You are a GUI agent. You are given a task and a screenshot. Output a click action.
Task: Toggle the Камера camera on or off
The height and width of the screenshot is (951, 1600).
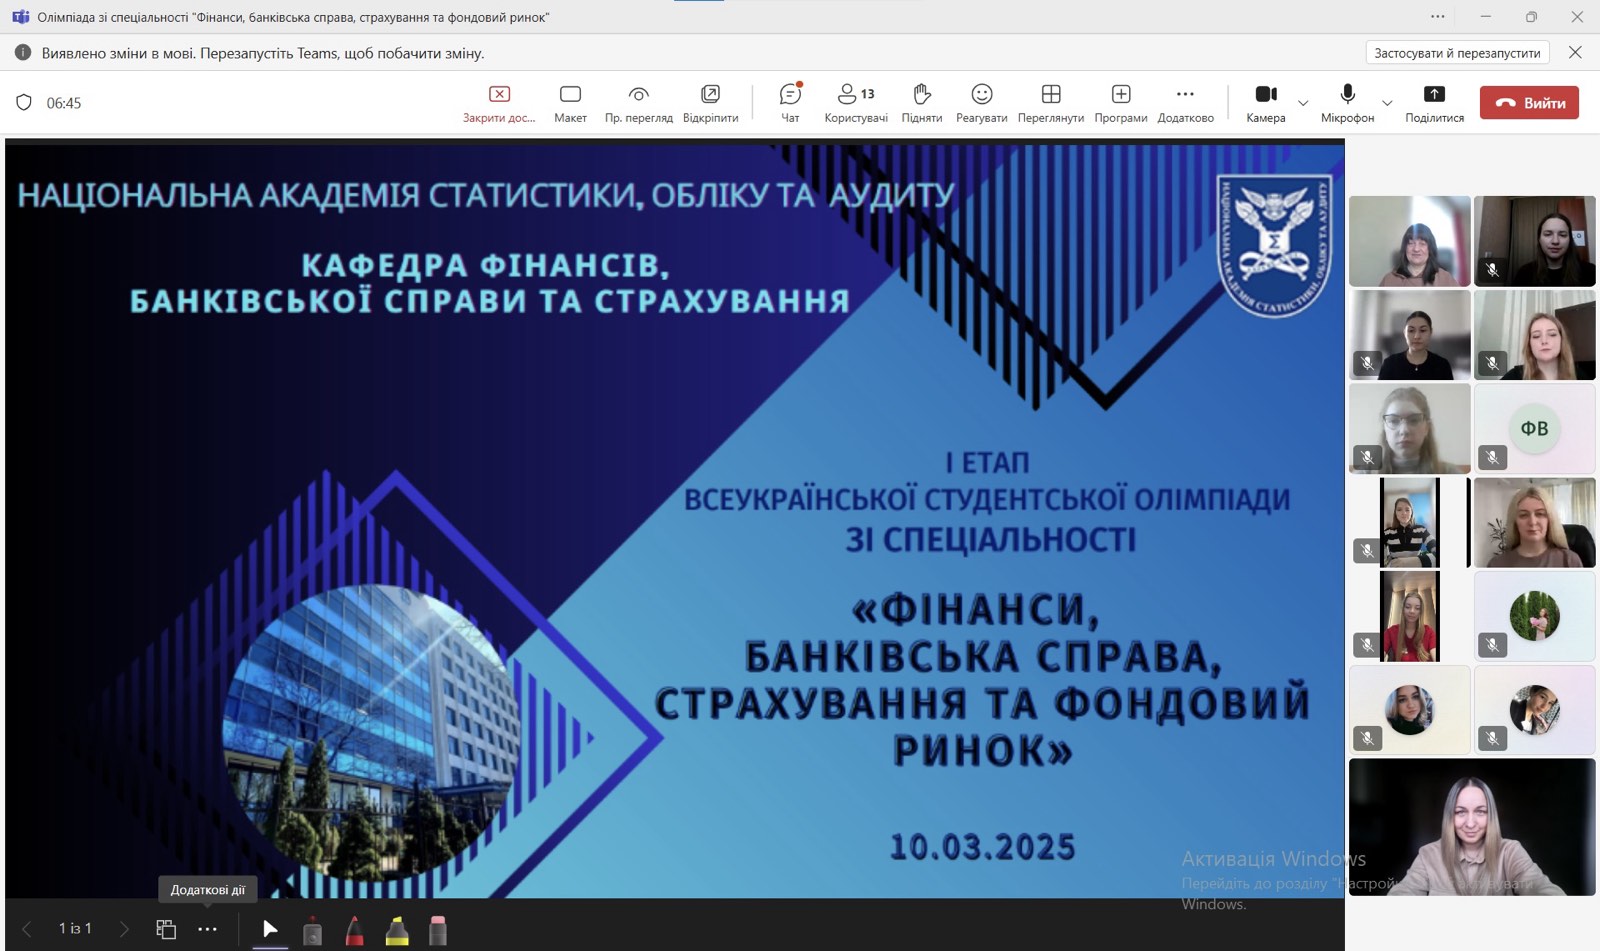point(1265,102)
